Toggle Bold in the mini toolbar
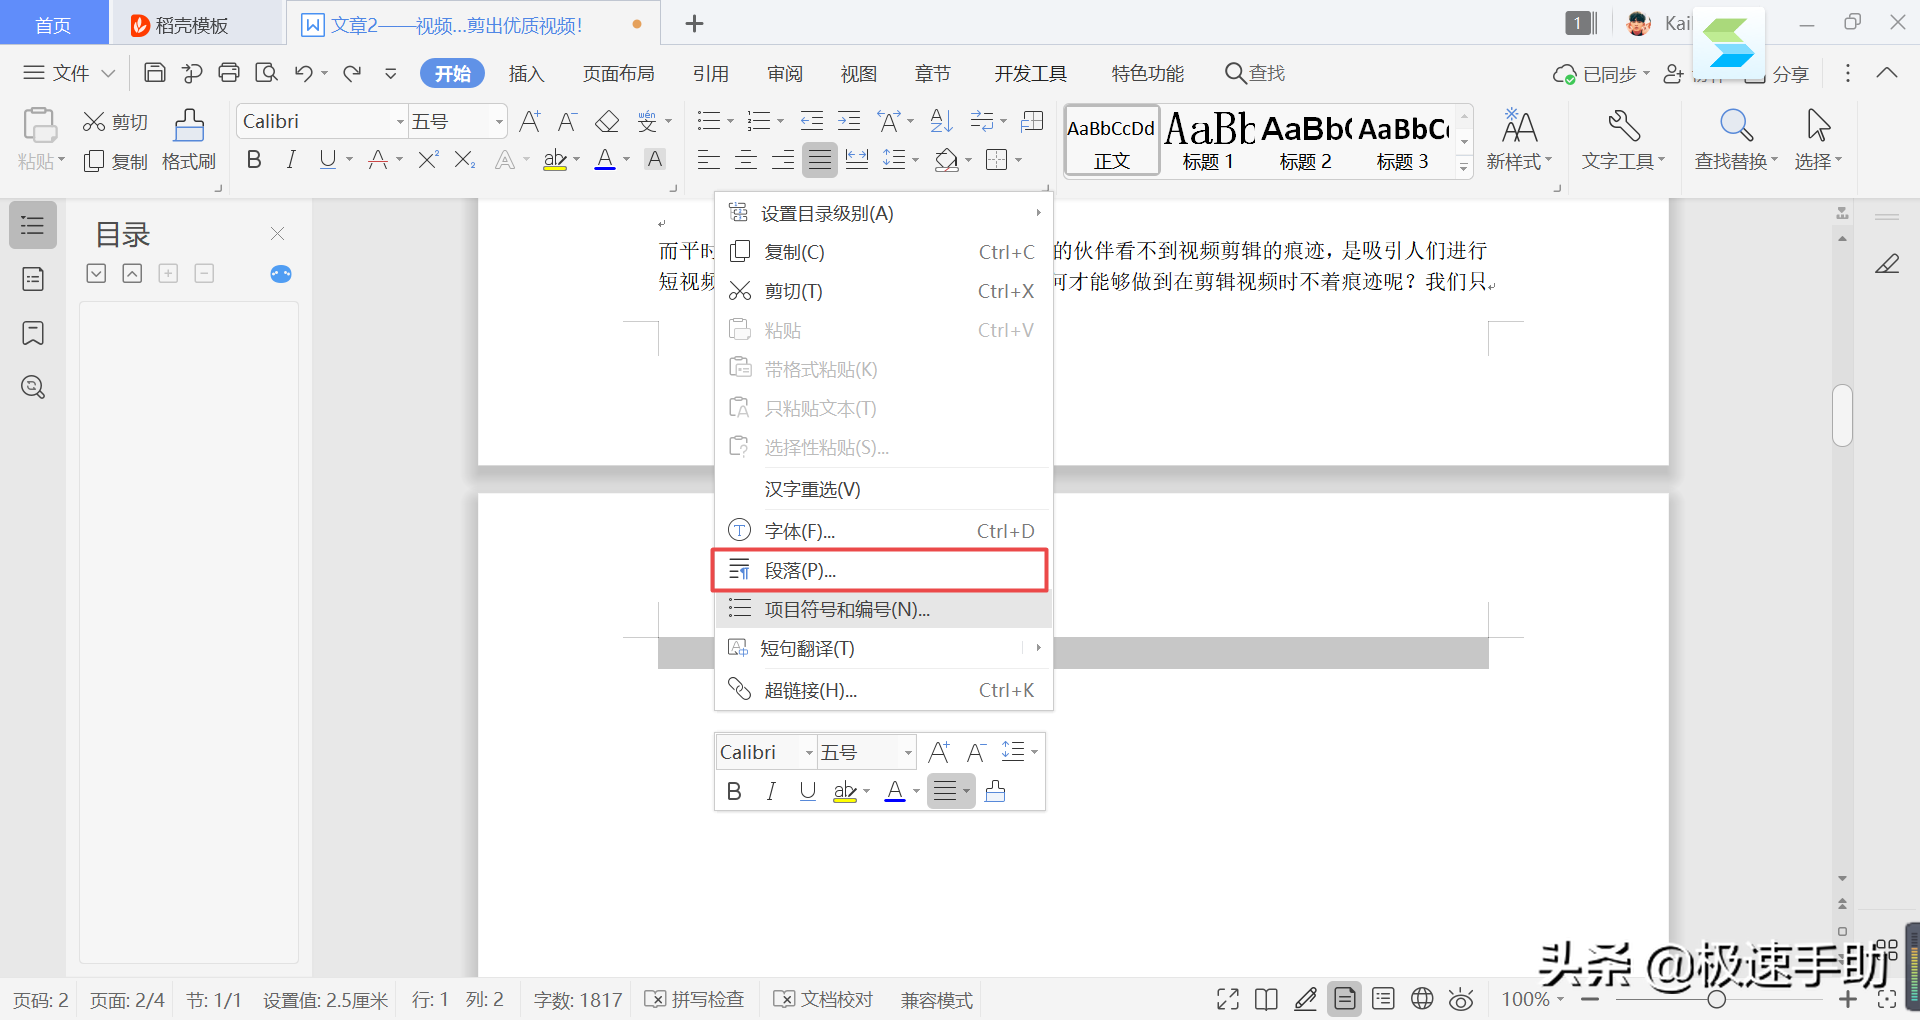1920x1020 pixels. point(734,792)
